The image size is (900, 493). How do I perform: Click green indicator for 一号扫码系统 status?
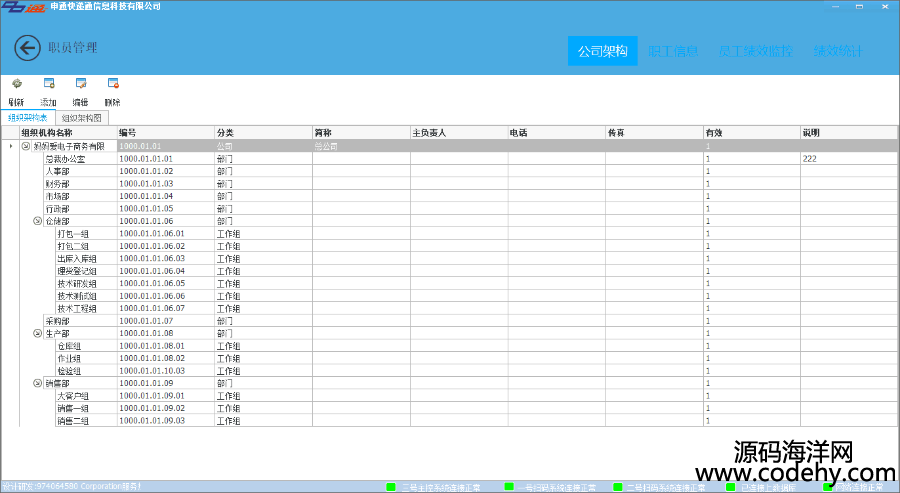pyautogui.click(x=509, y=487)
